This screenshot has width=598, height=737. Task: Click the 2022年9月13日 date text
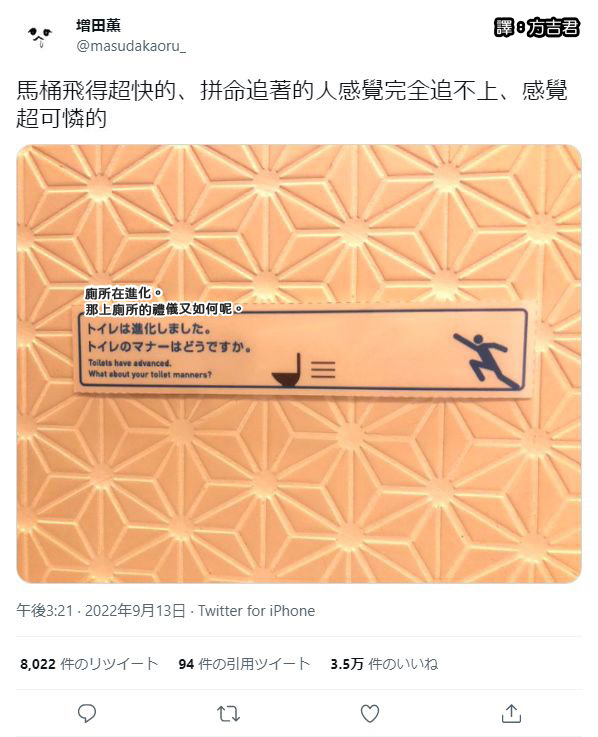pyautogui.click(x=135, y=611)
